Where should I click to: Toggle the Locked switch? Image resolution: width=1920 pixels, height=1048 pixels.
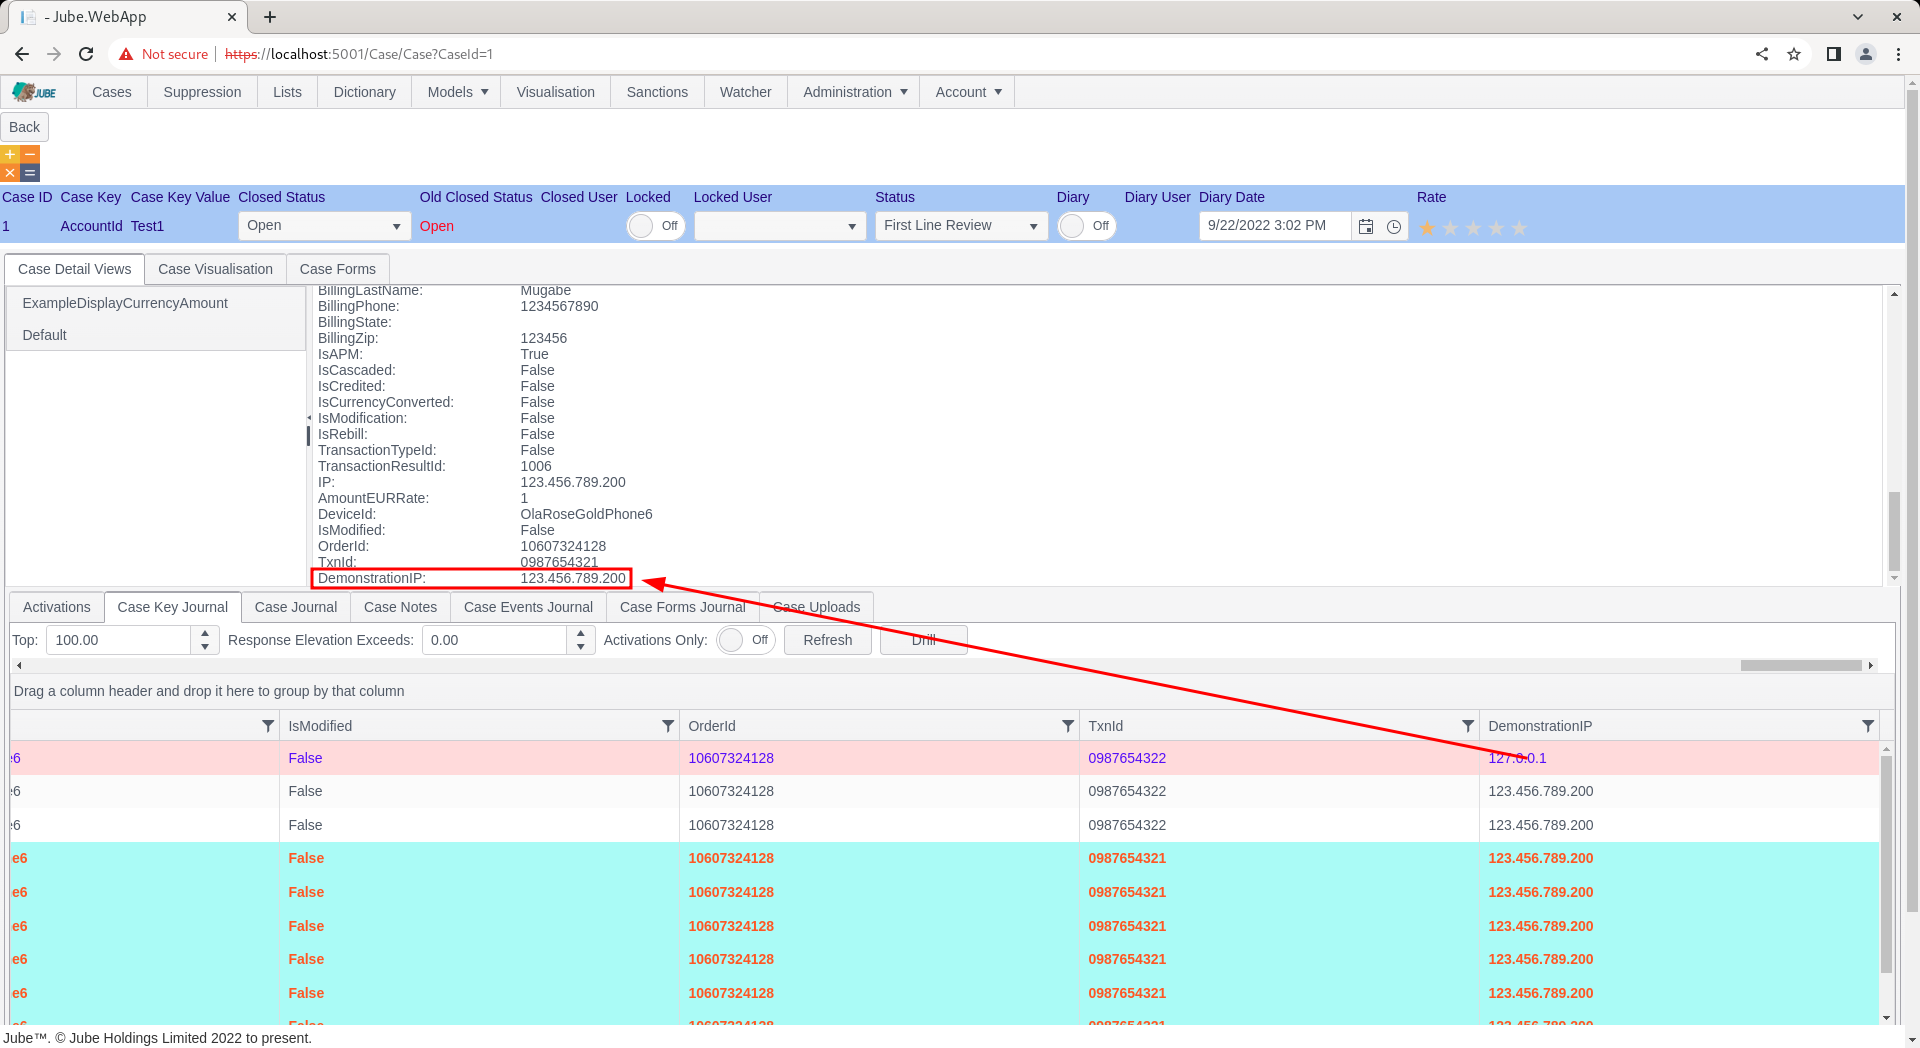click(655, 226)
